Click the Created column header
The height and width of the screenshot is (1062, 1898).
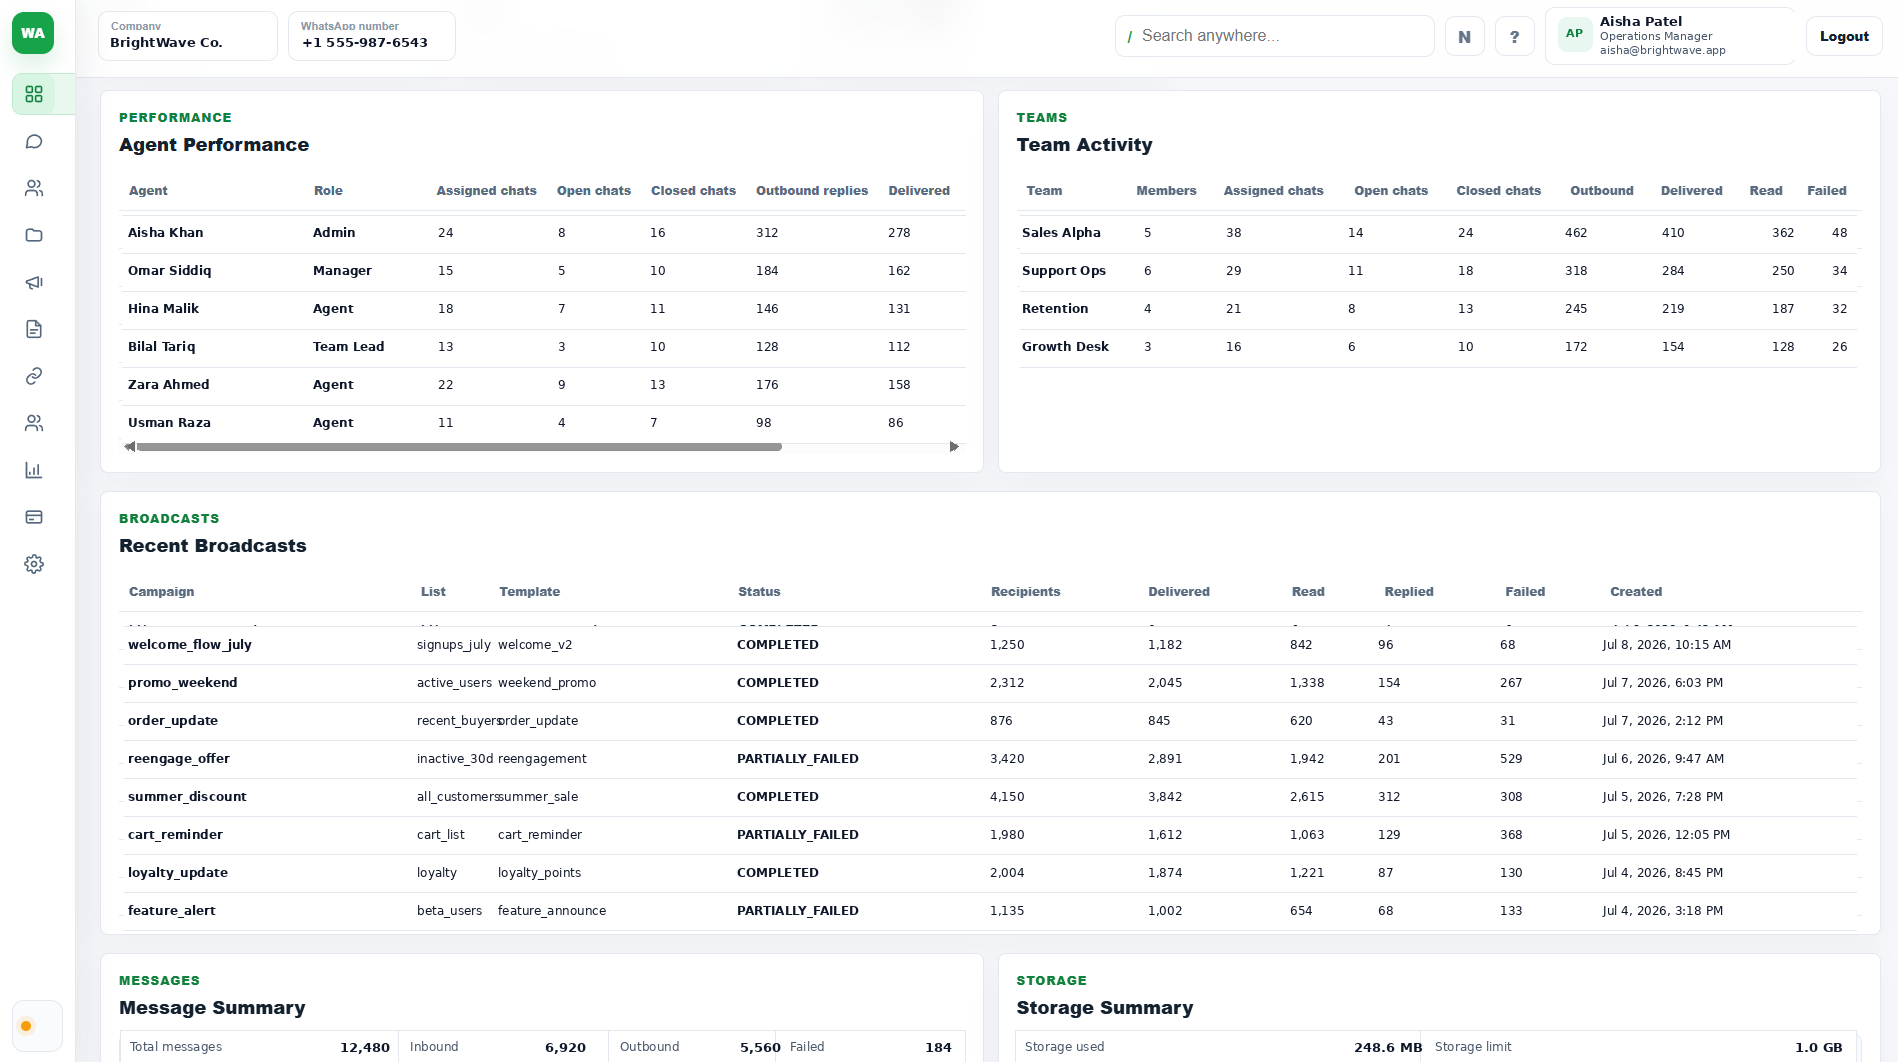(1636, 592)
